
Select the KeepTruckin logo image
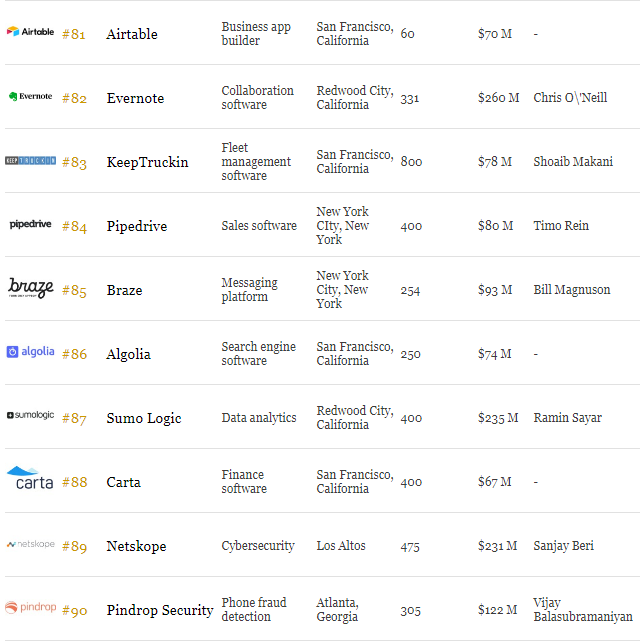30,160
